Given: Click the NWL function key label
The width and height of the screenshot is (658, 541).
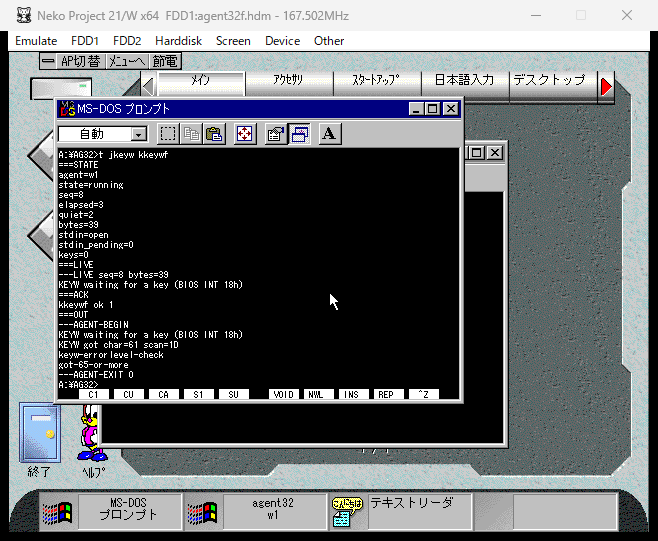Looking at the screenshot, I should [x=319, y=395].
